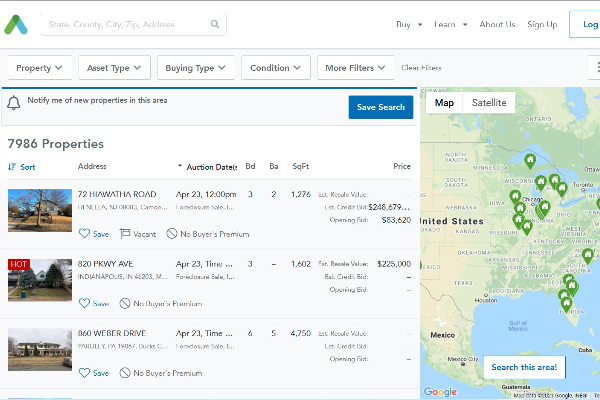The image size is (600, 400).
Task: Click No Buyer's Premium icon for 820 Pkwy Ave
Action: coord(125,303)
